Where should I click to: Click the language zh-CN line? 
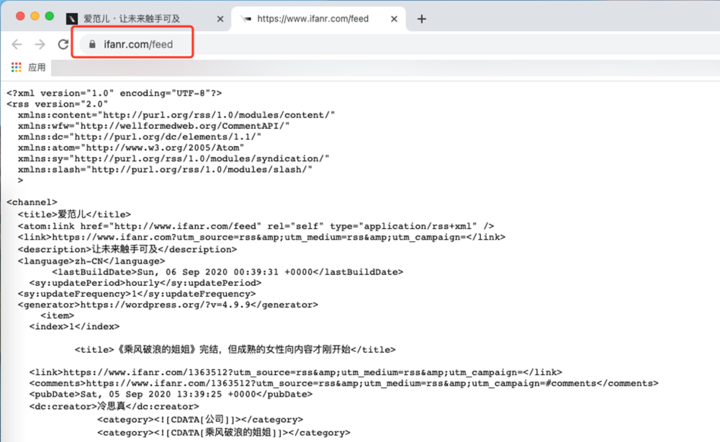(91, 261)
